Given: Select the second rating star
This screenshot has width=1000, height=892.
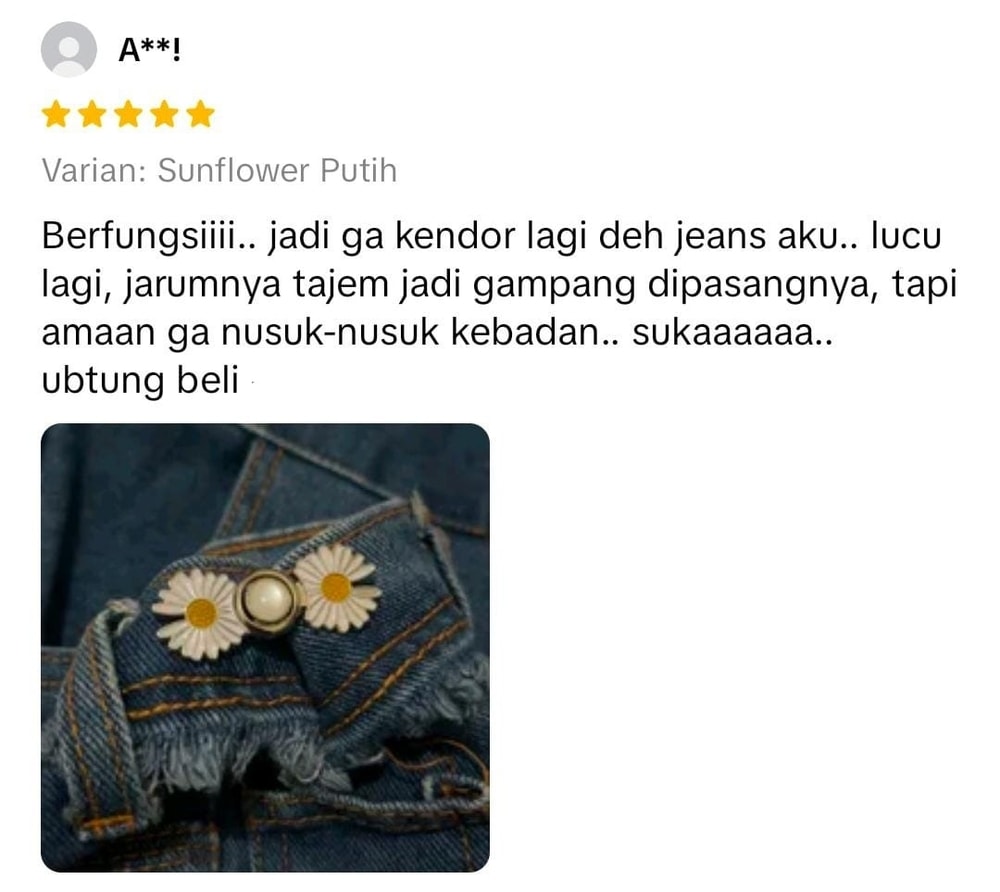Looking at the screenshot, I should [92, 114].
